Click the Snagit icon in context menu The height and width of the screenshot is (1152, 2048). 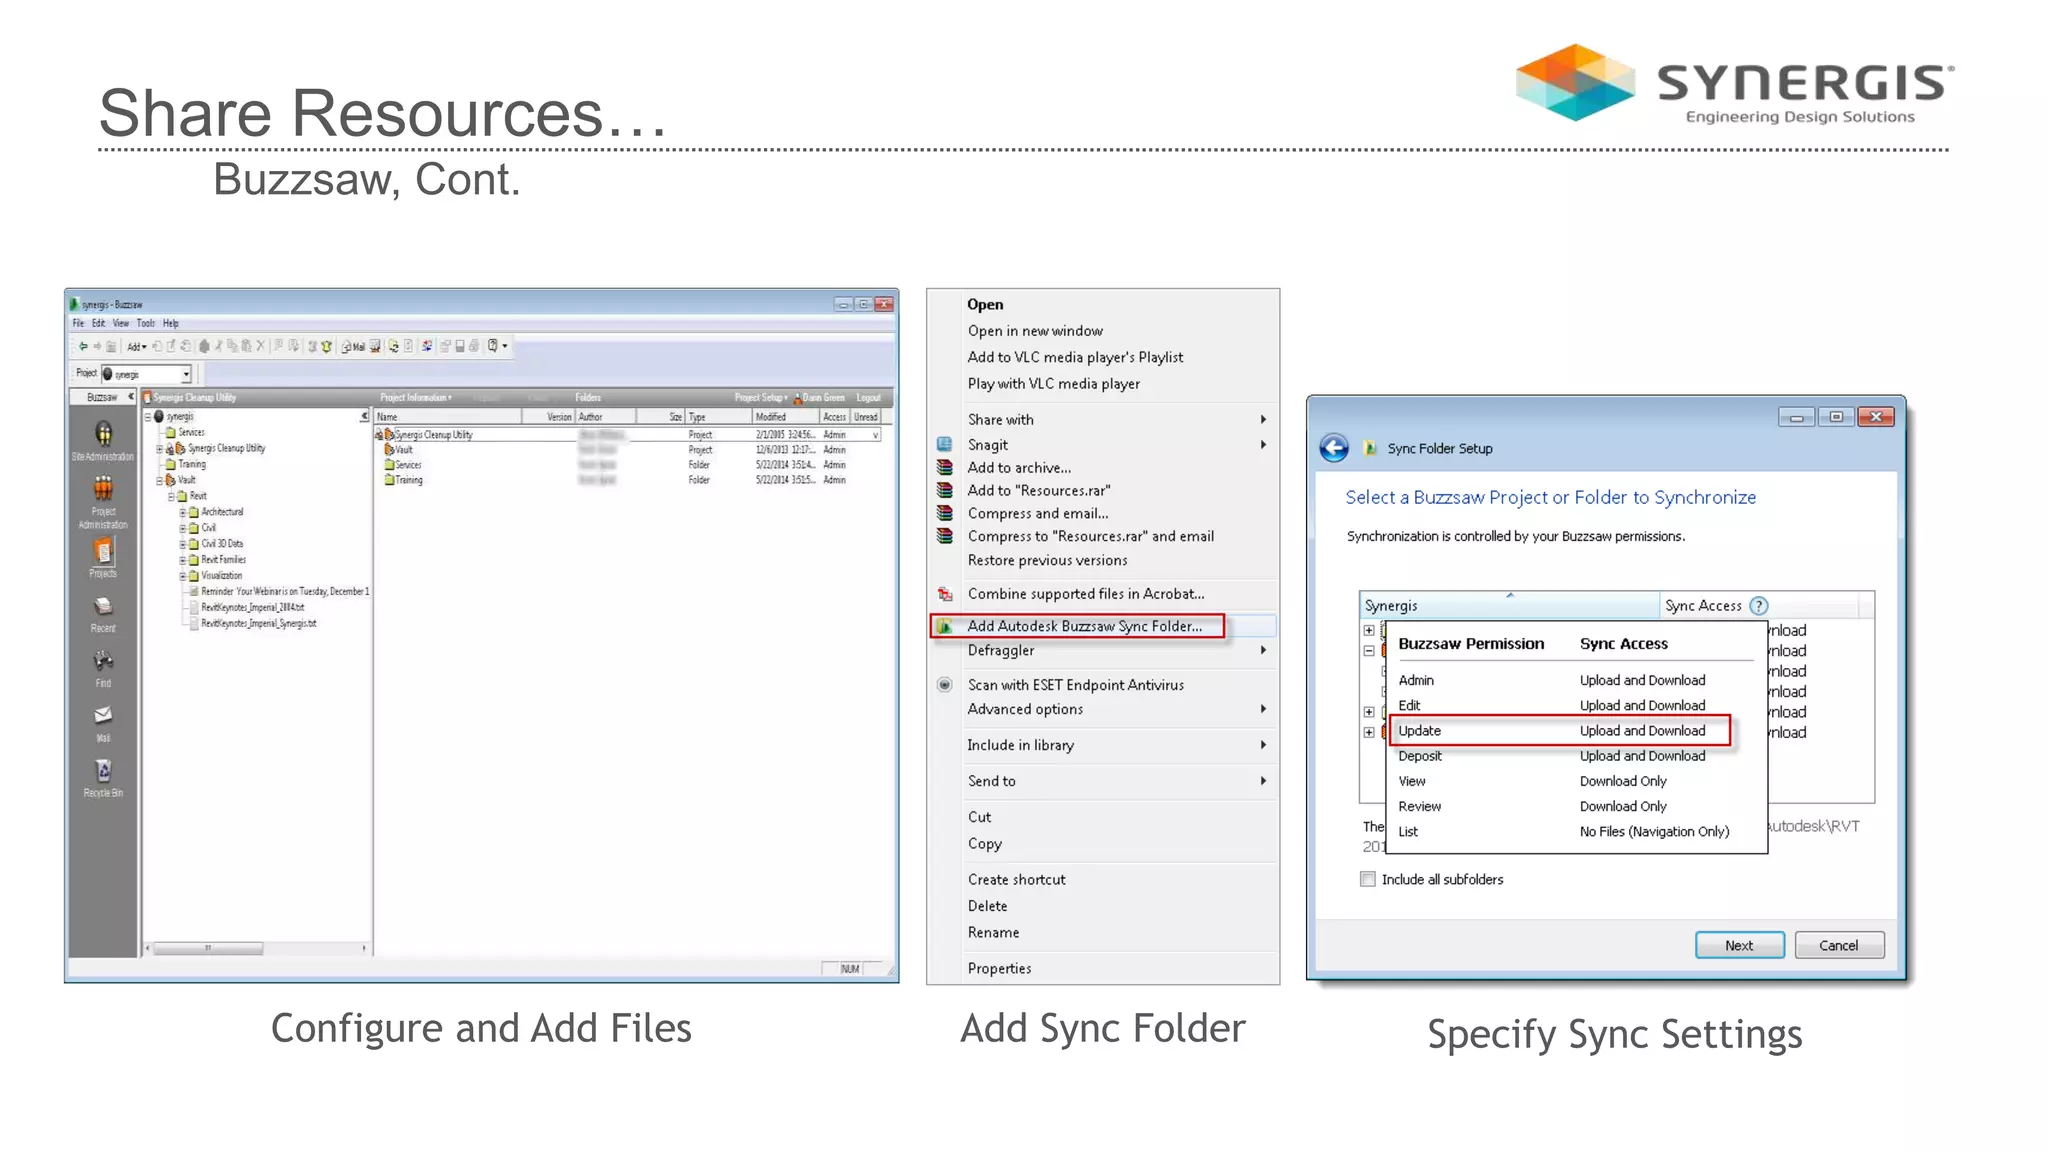tap(944, 444)
